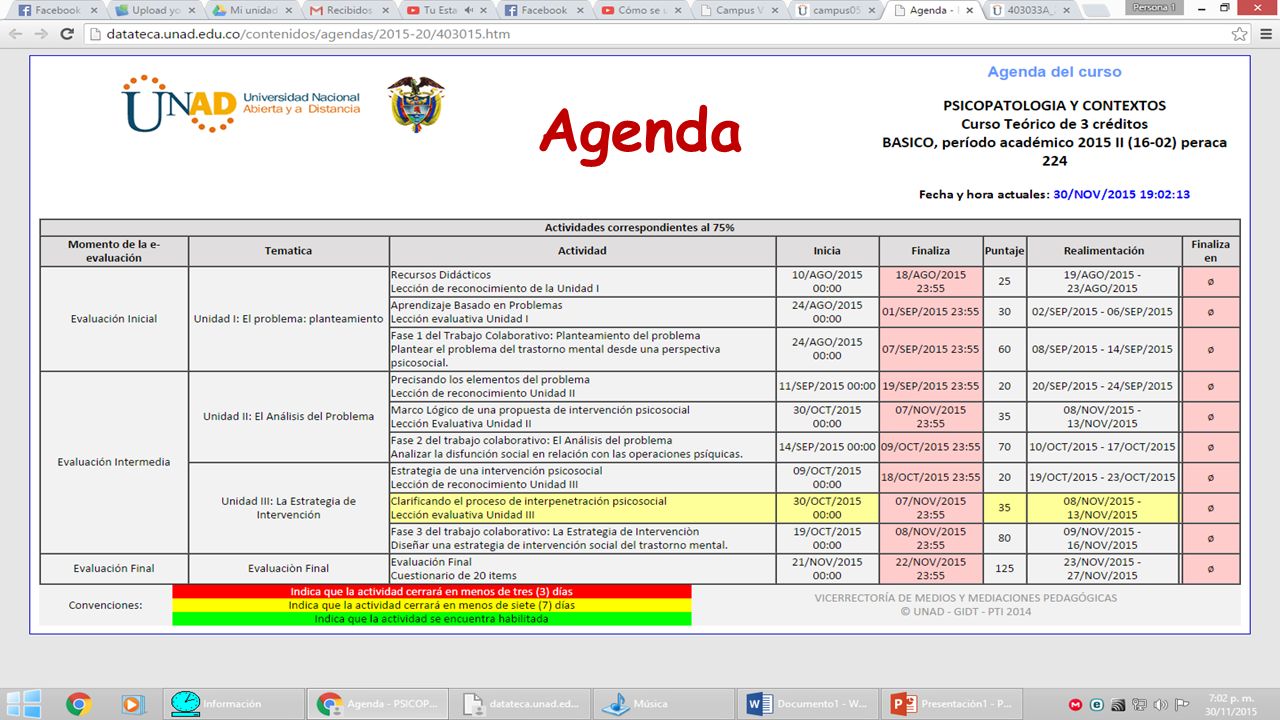The height and width of the screenshot is (720, 1280).
Task: Open the green e tray icon
Action: tap(1097, 704)
